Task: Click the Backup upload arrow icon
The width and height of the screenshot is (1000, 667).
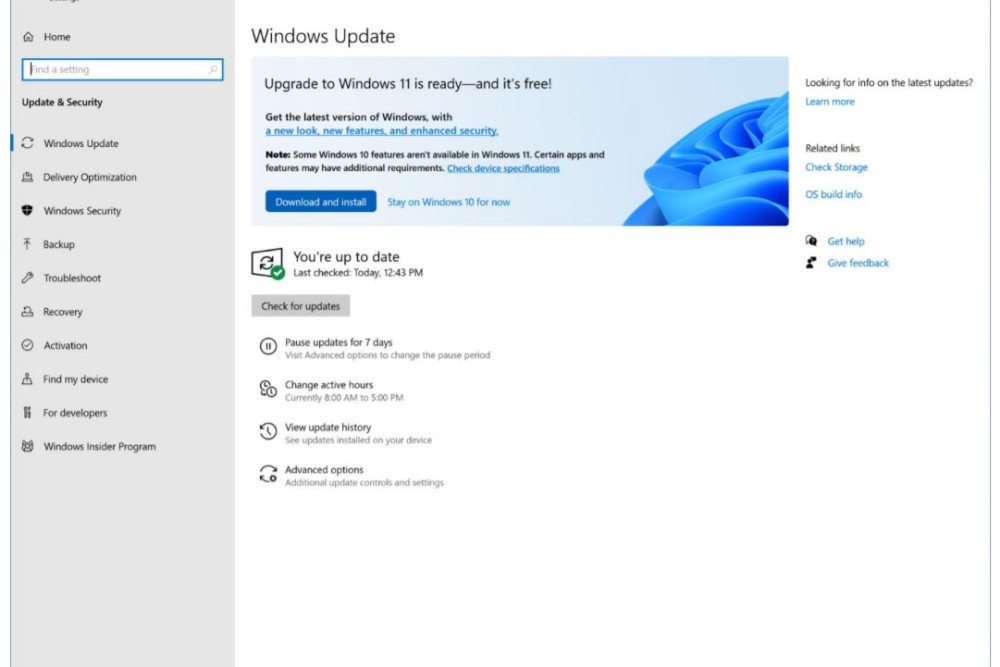Action: pyautogui.click(x=27, y=244)
